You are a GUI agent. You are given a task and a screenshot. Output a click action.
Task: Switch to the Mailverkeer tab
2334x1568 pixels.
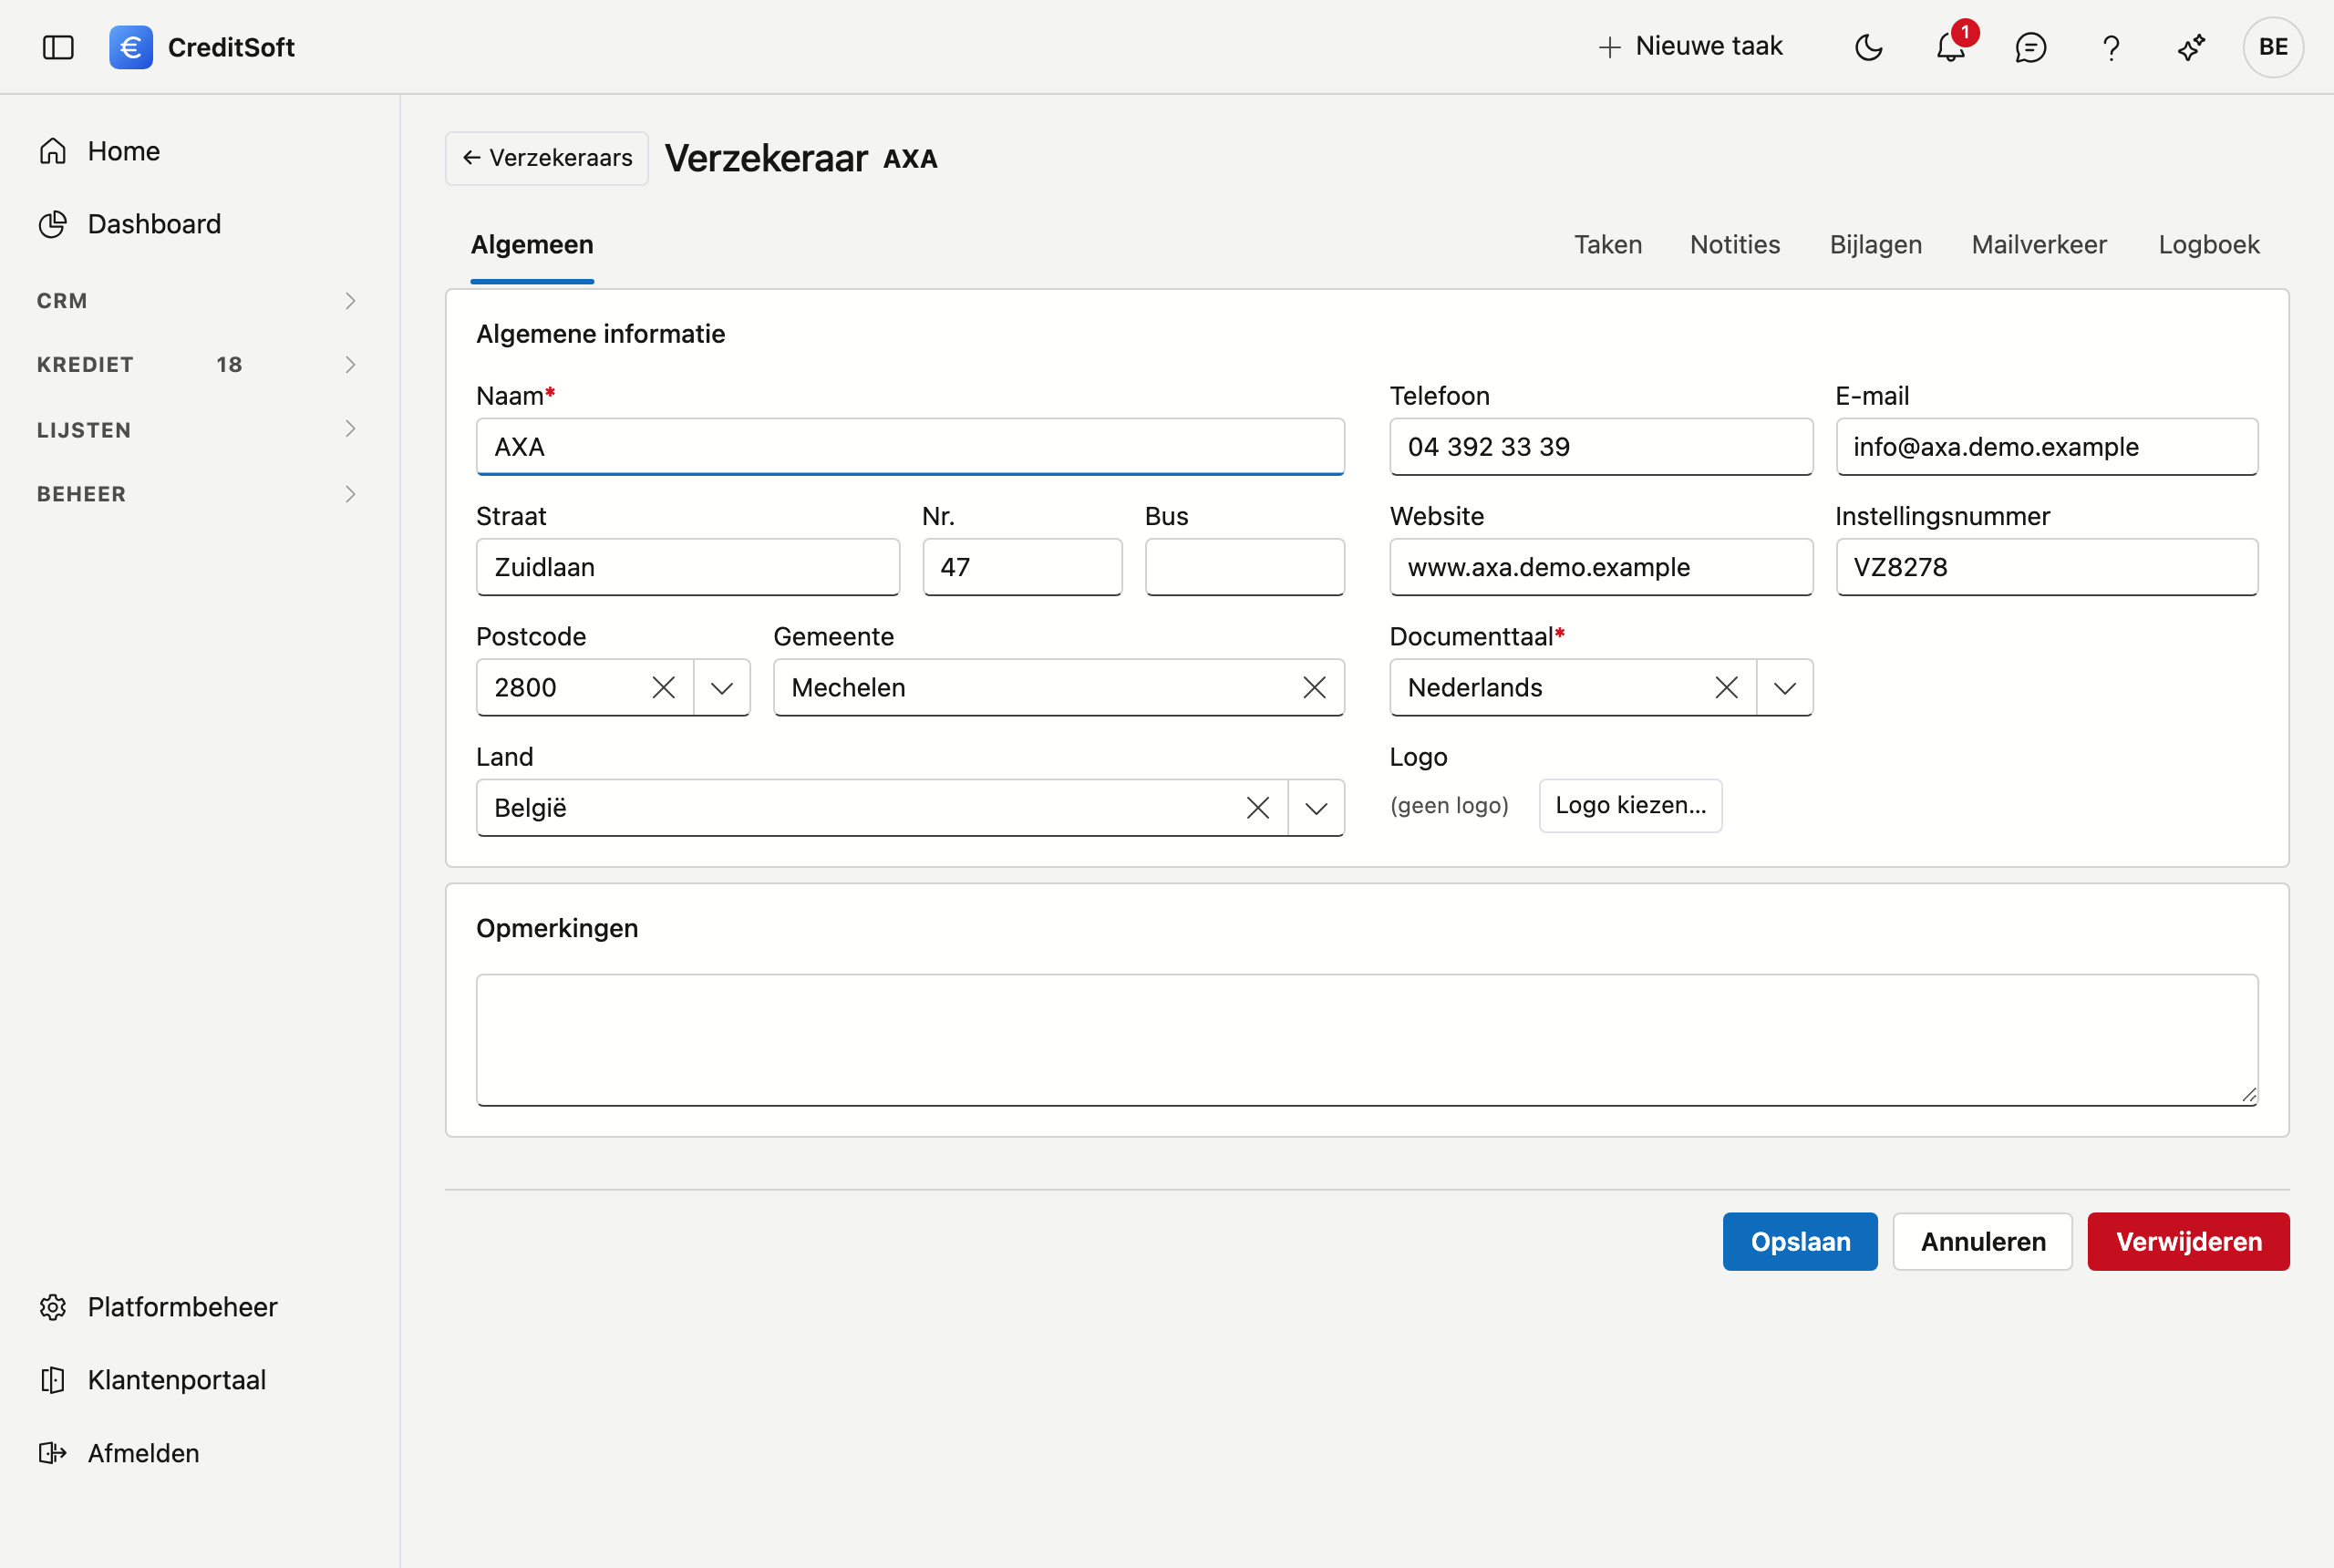2039,245
